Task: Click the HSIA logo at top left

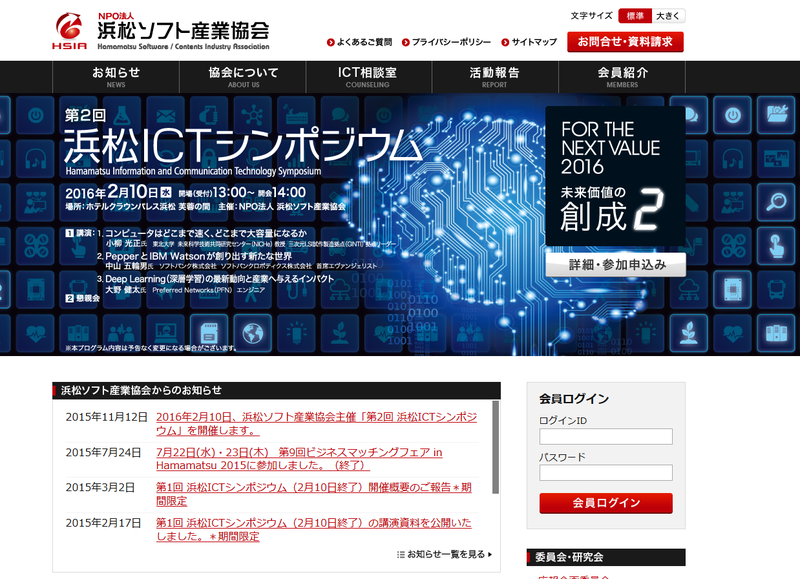Action: [69, 31]
